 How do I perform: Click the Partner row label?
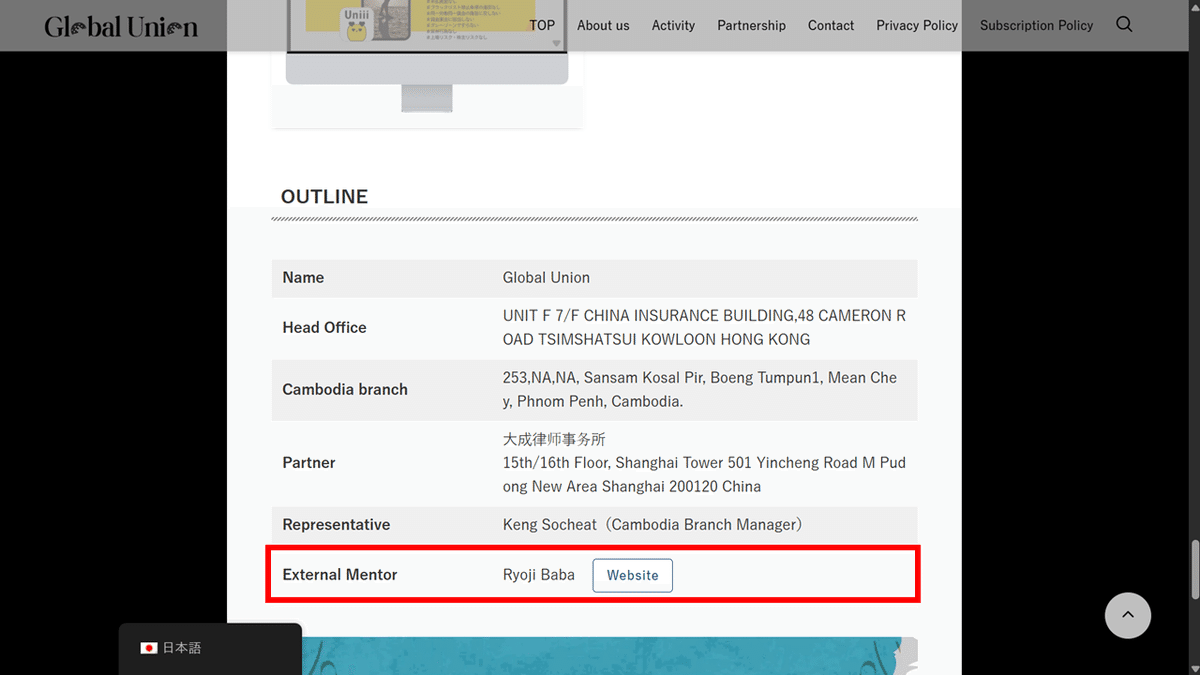(309, 462)
